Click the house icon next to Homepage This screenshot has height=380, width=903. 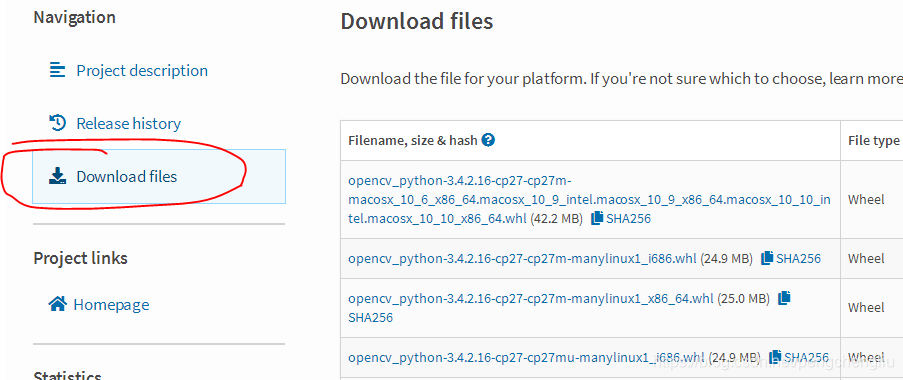coord(58,303)
